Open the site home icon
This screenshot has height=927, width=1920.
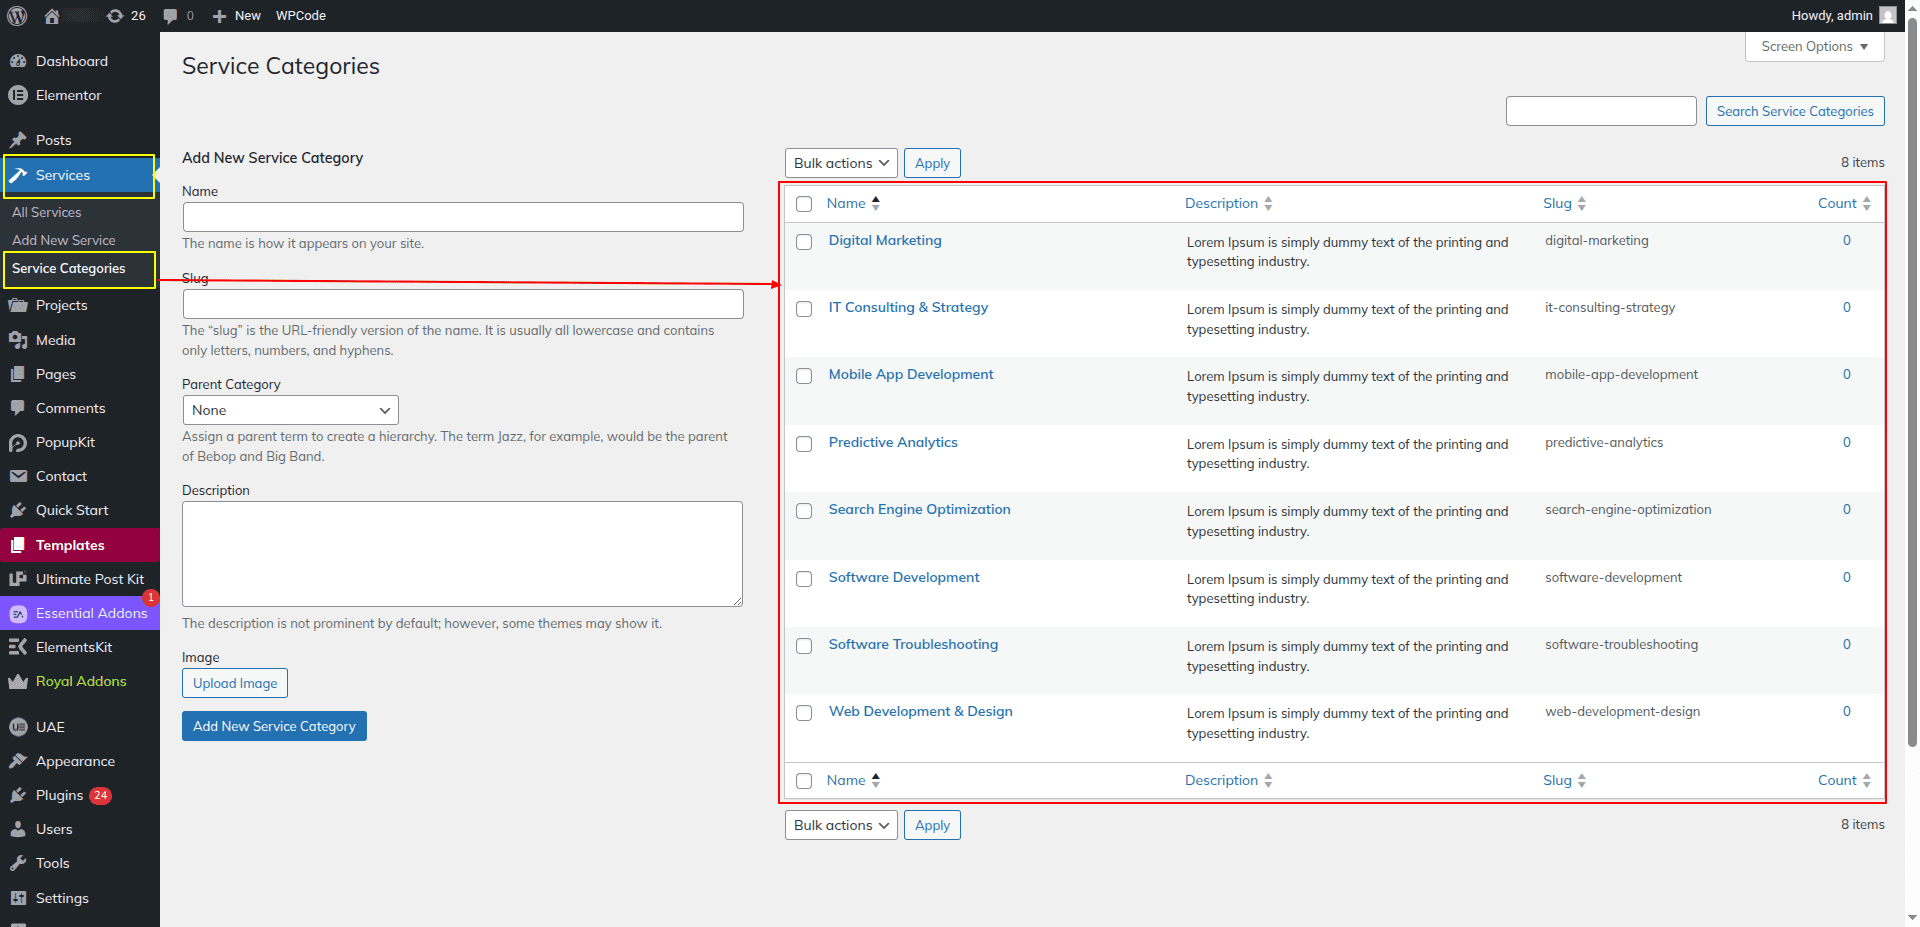52,15
